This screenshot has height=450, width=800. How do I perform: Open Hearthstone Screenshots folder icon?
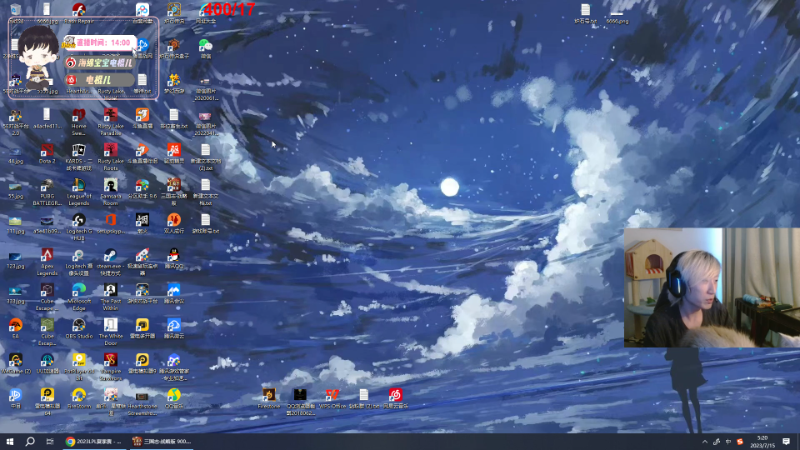point(142,396)
